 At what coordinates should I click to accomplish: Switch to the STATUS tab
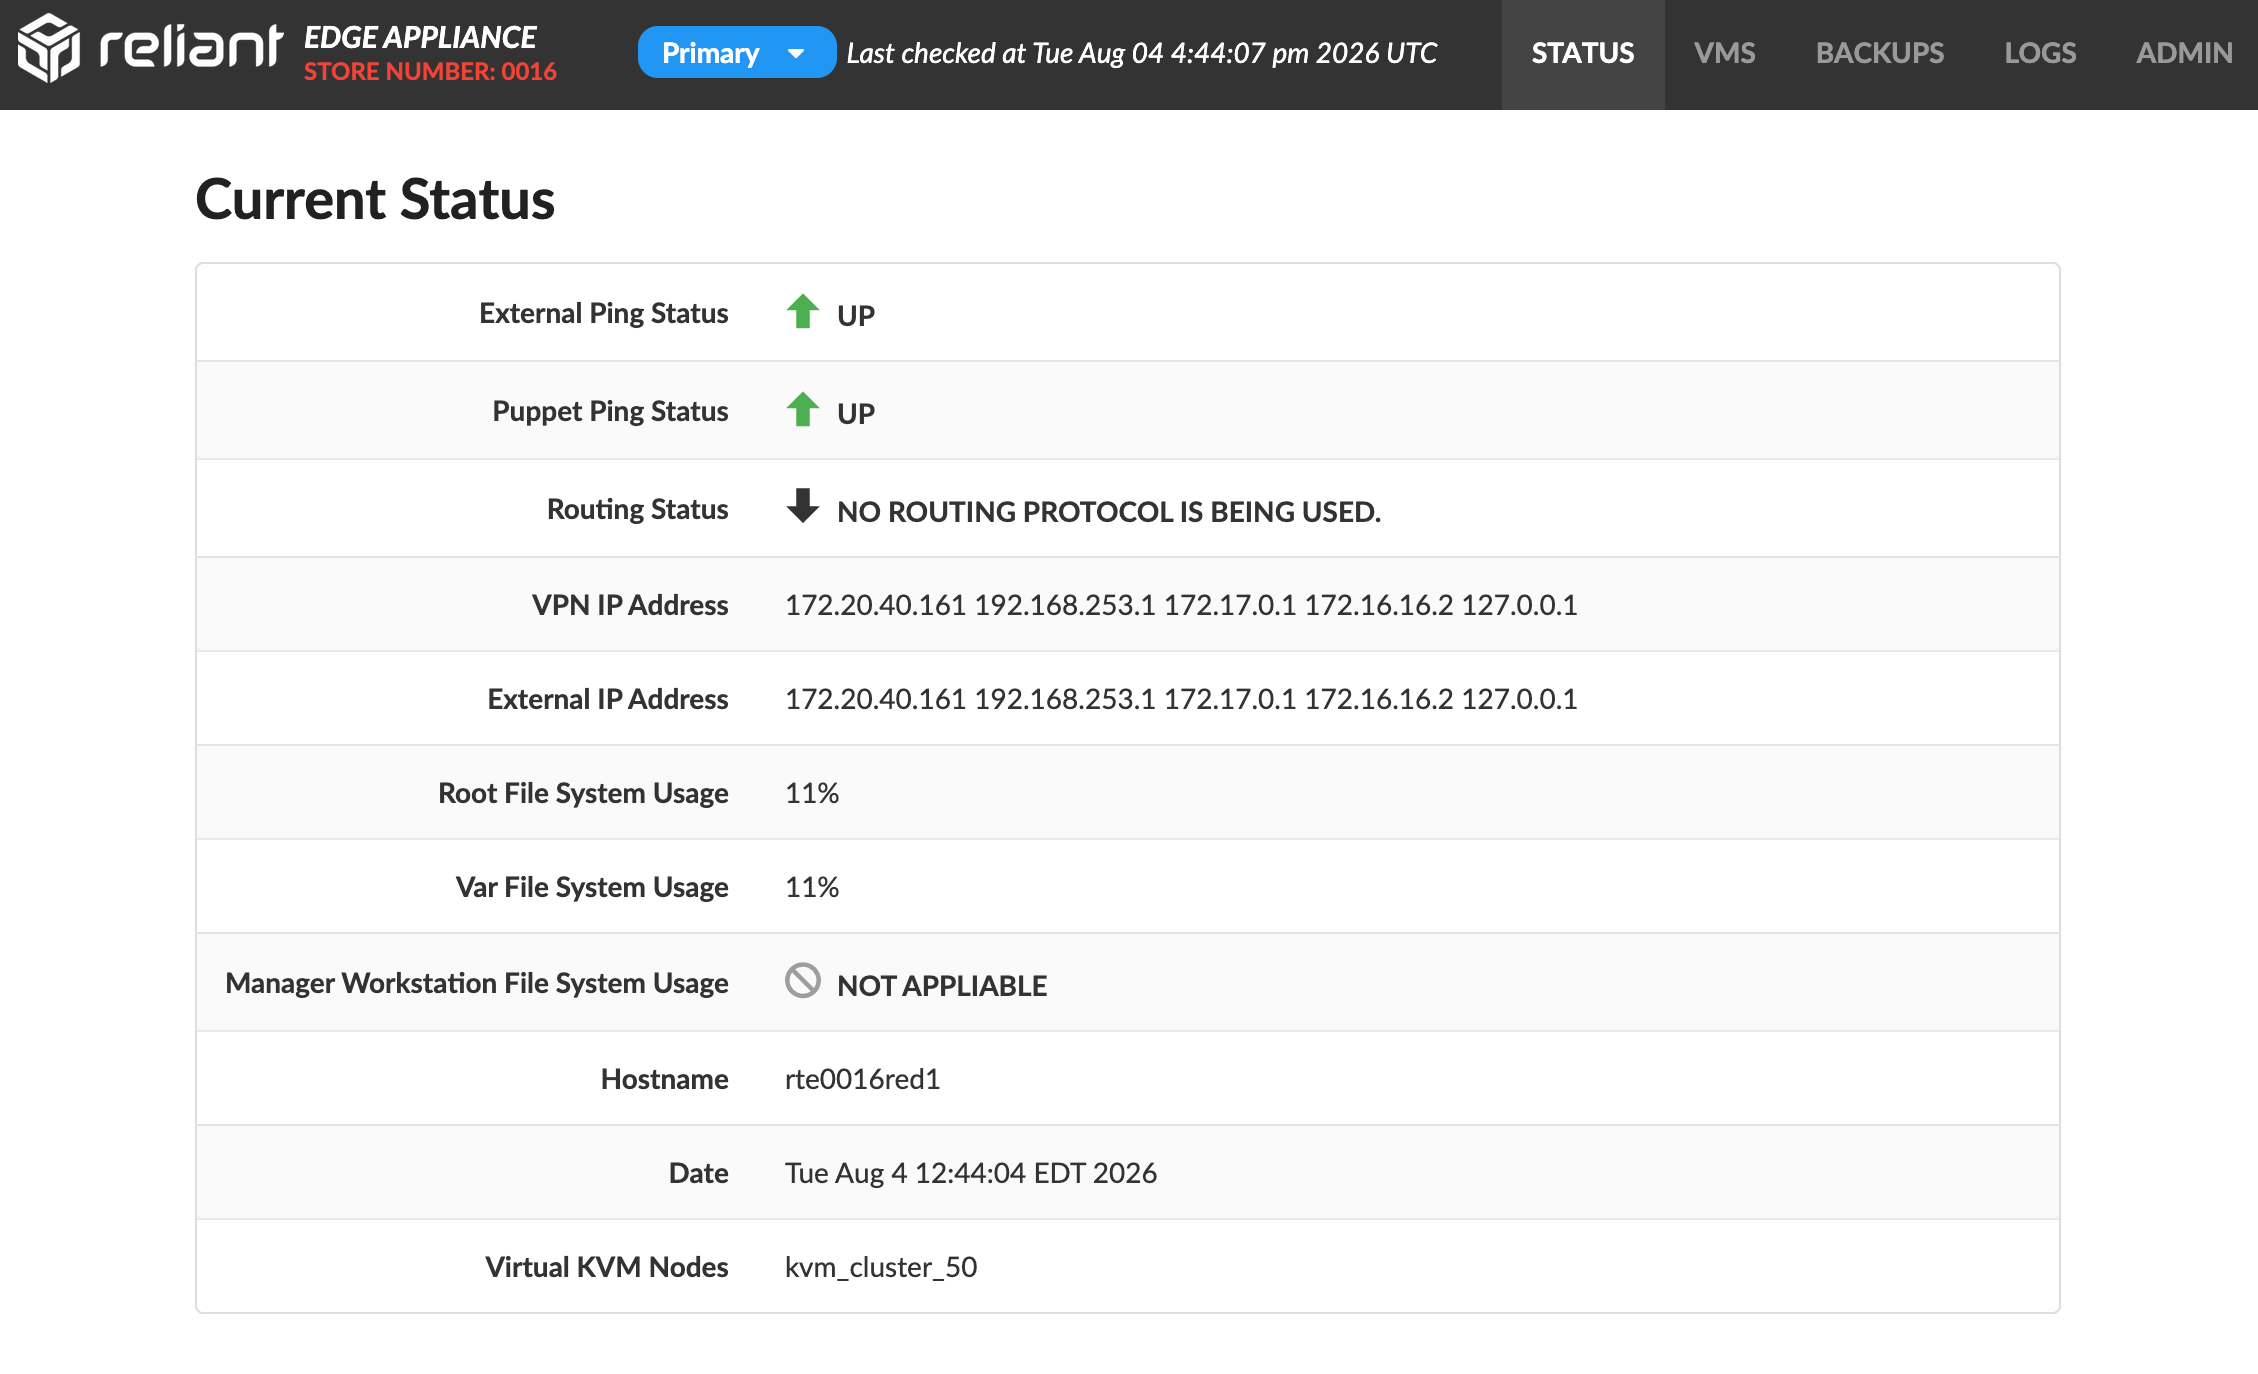click(1583, 54)
